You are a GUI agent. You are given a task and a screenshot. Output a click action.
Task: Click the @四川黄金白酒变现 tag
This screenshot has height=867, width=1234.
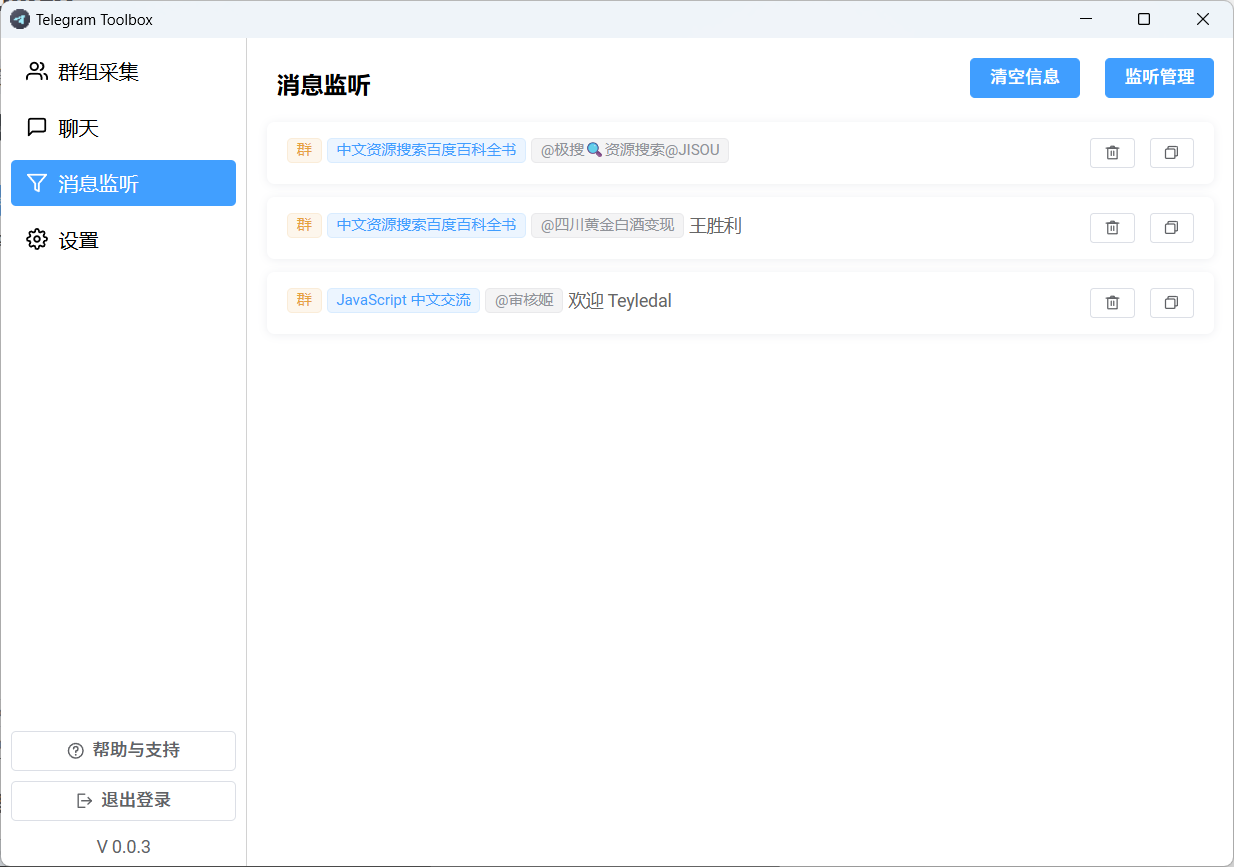607,225
